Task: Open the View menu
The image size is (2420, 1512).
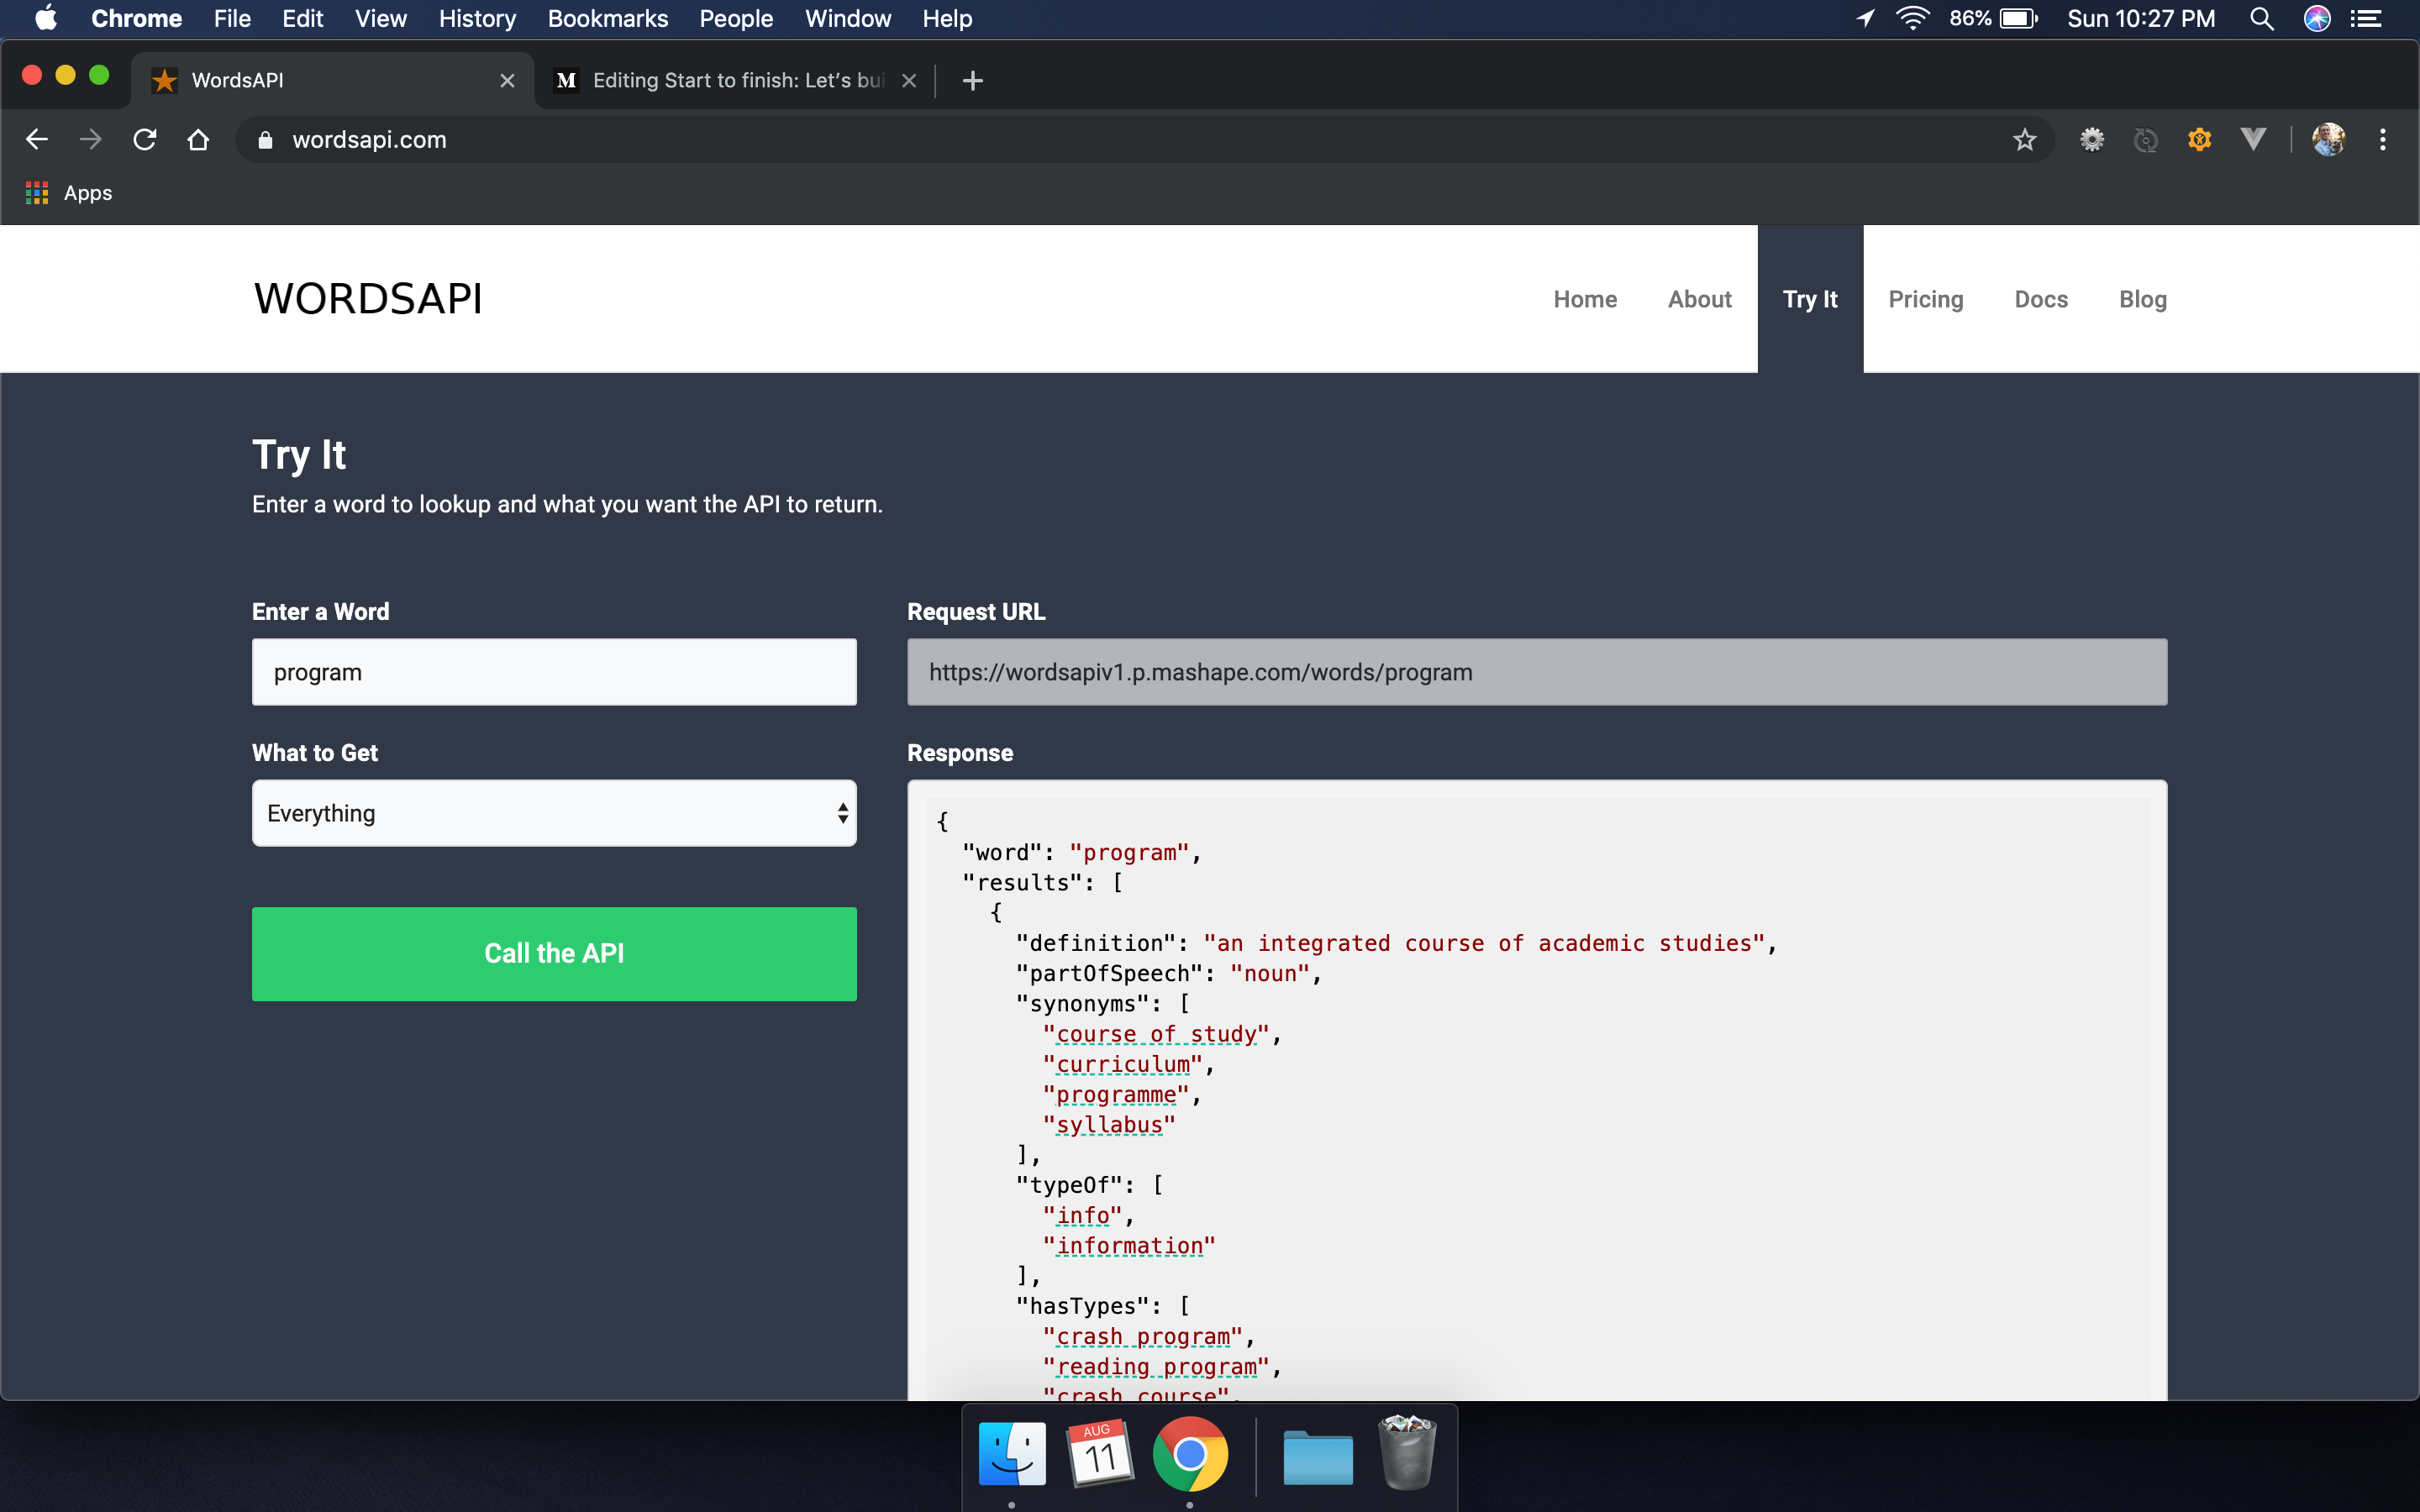Action: pyautogui.click(x=381, y=18)
